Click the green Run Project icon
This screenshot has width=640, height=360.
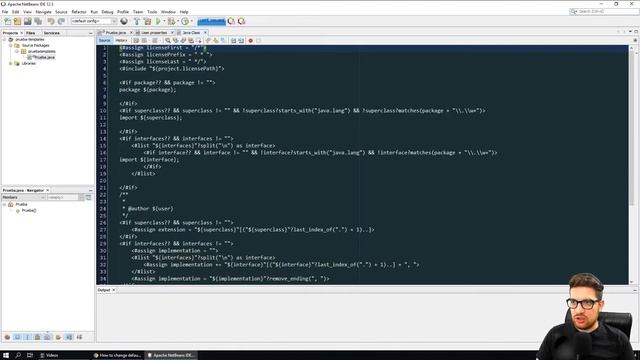tap(158, 21)
